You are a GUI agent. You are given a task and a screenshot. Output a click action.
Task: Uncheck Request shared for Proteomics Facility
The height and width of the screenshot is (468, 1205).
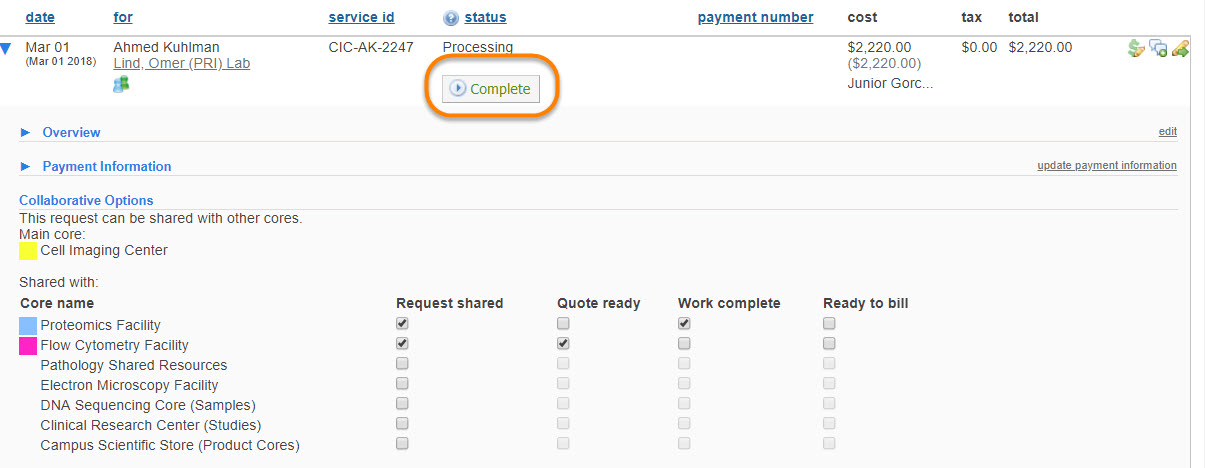[402, 324]
